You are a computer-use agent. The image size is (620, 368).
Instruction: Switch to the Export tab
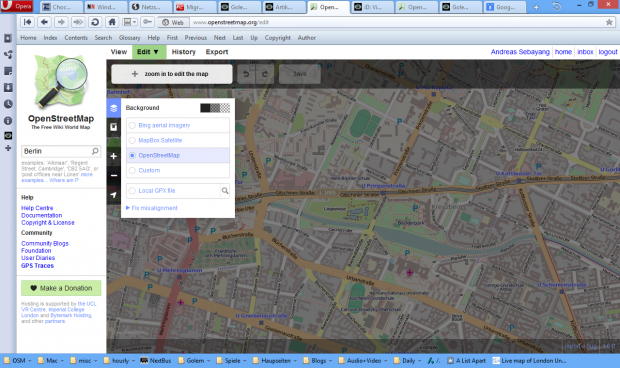click(217, 52)
